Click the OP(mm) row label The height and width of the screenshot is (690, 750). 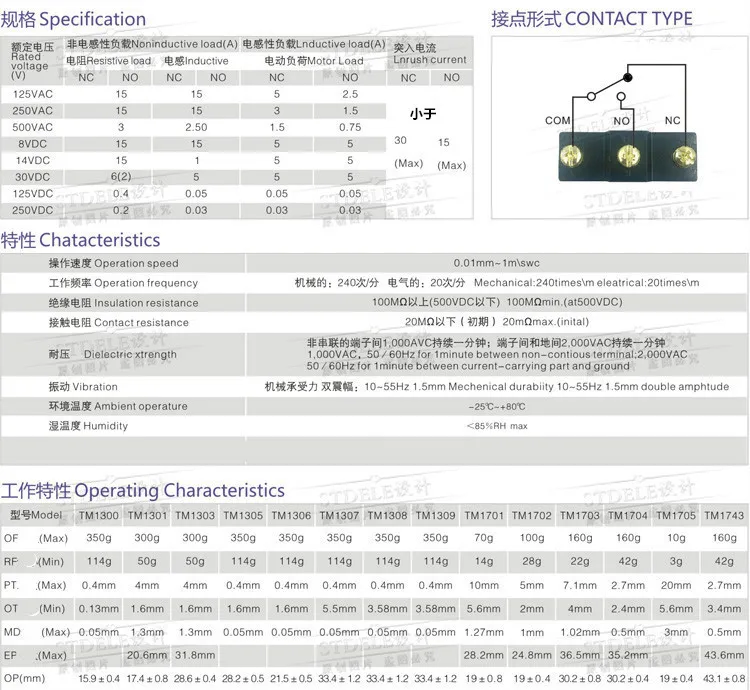coord(24,678)
